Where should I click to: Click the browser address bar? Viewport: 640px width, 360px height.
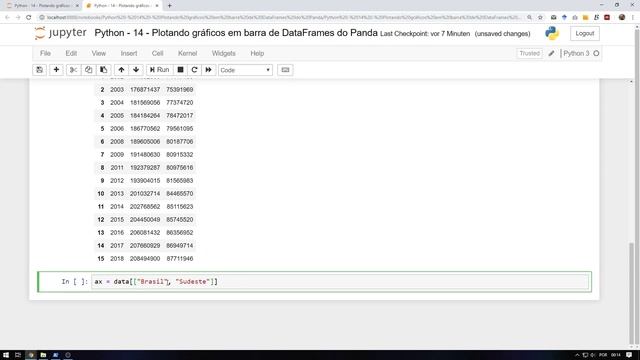point(282,18)
